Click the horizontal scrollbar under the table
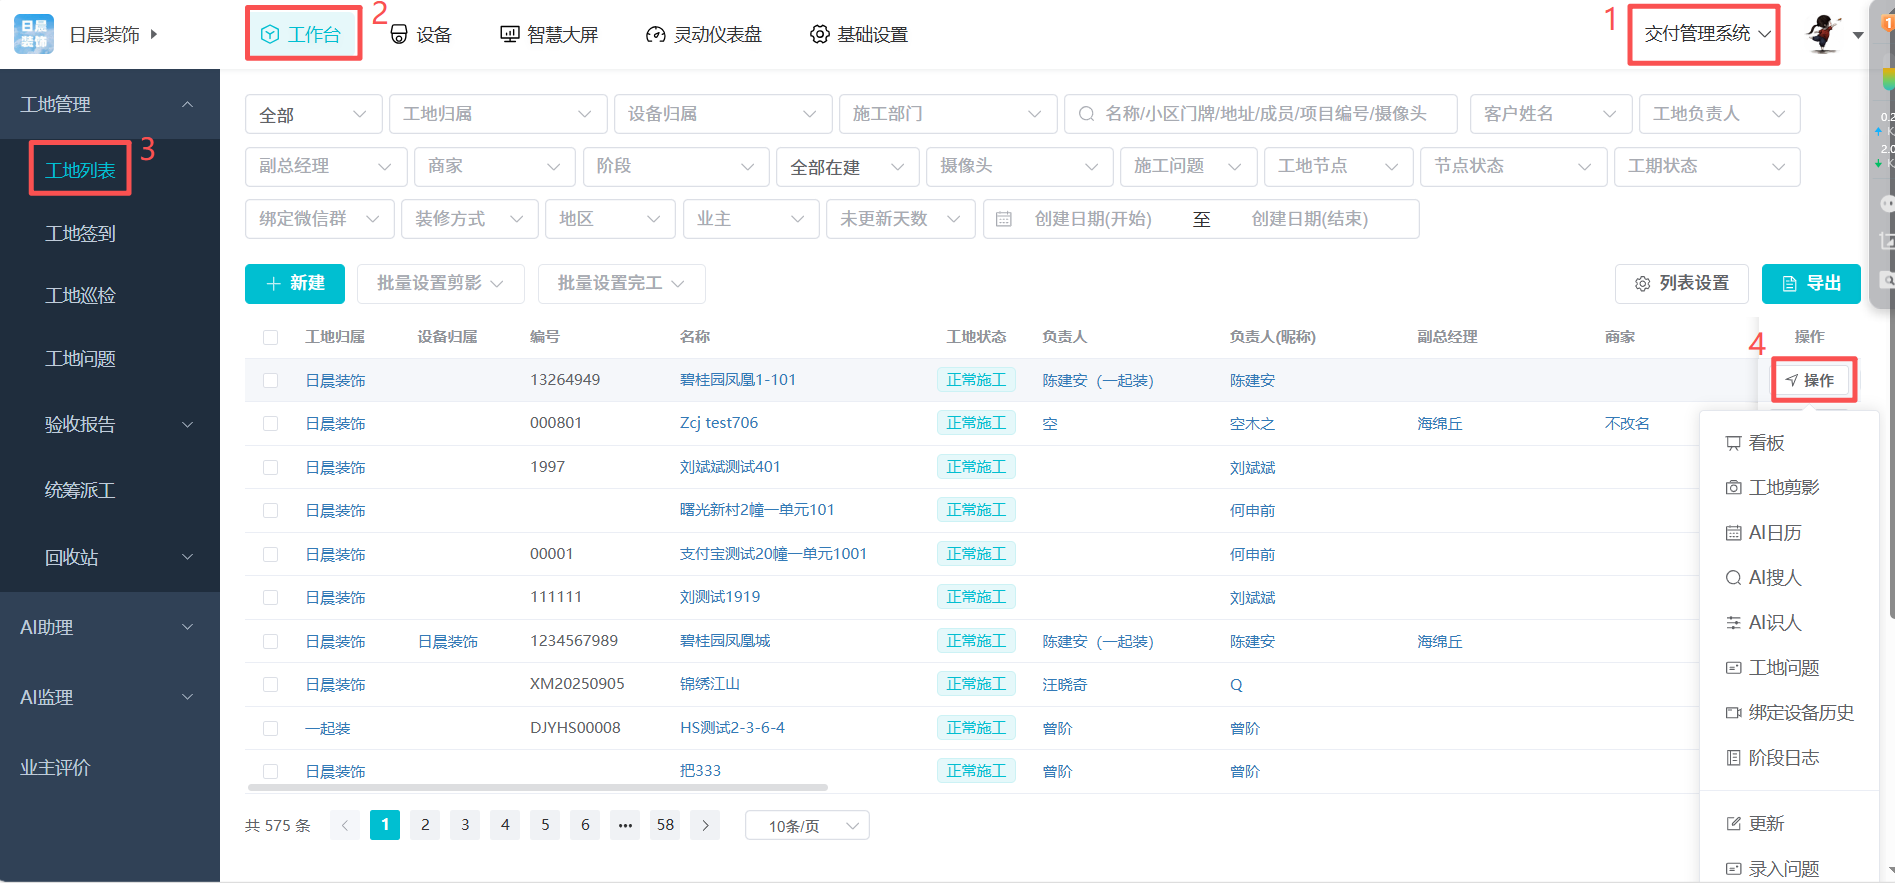This screenshot has height=883, width=1895. tap(536, 787)
